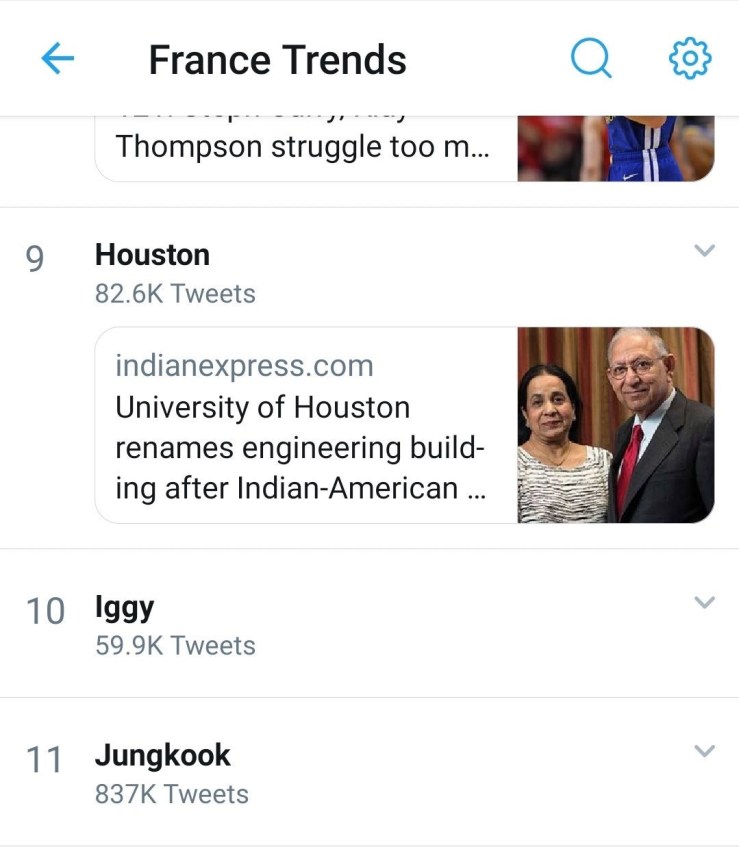Expand options chevron for Houston trend
This screenshot has height=847, width=739.
tap(705, 251)
